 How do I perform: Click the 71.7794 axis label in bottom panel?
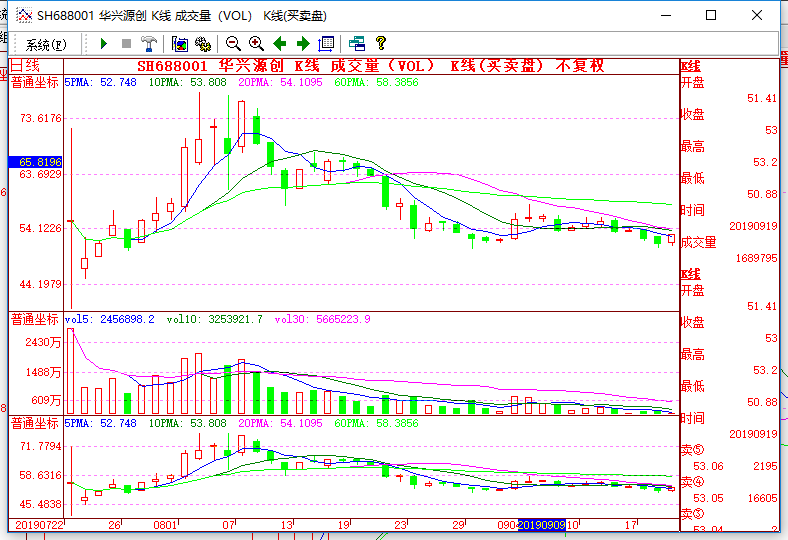(x=40, y=446)
